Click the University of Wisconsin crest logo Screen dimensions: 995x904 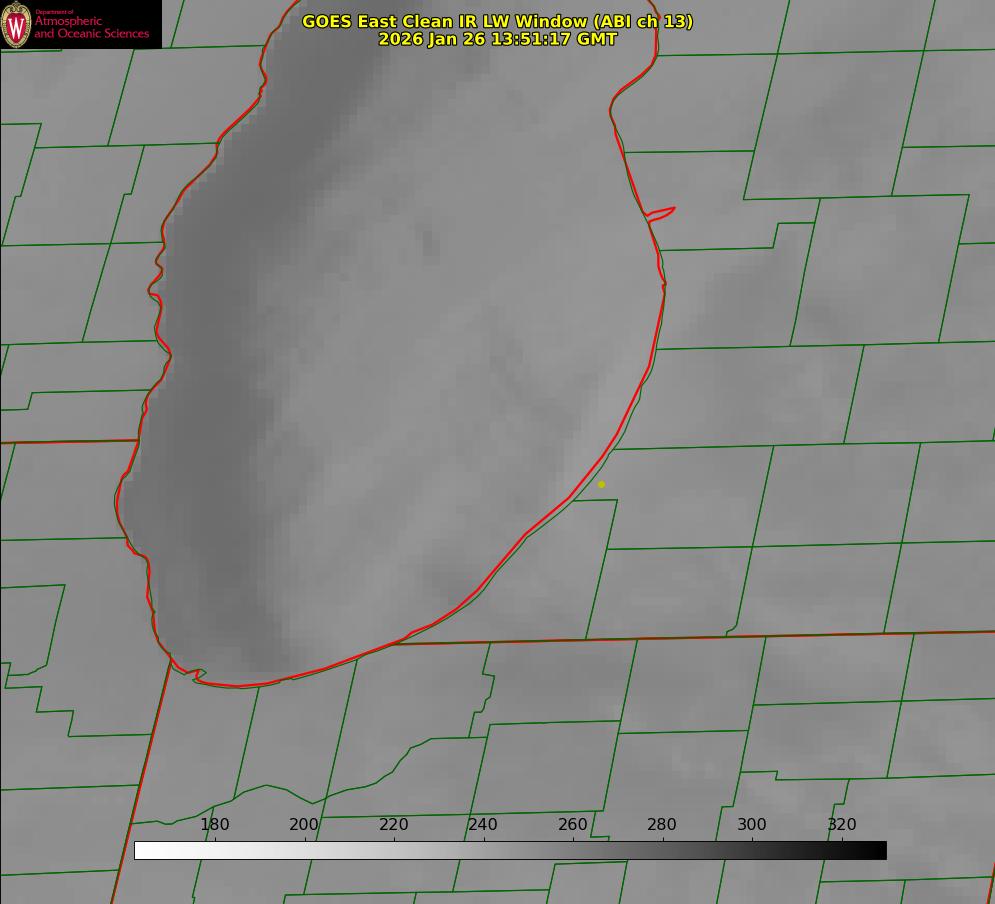tap(16, 24)
